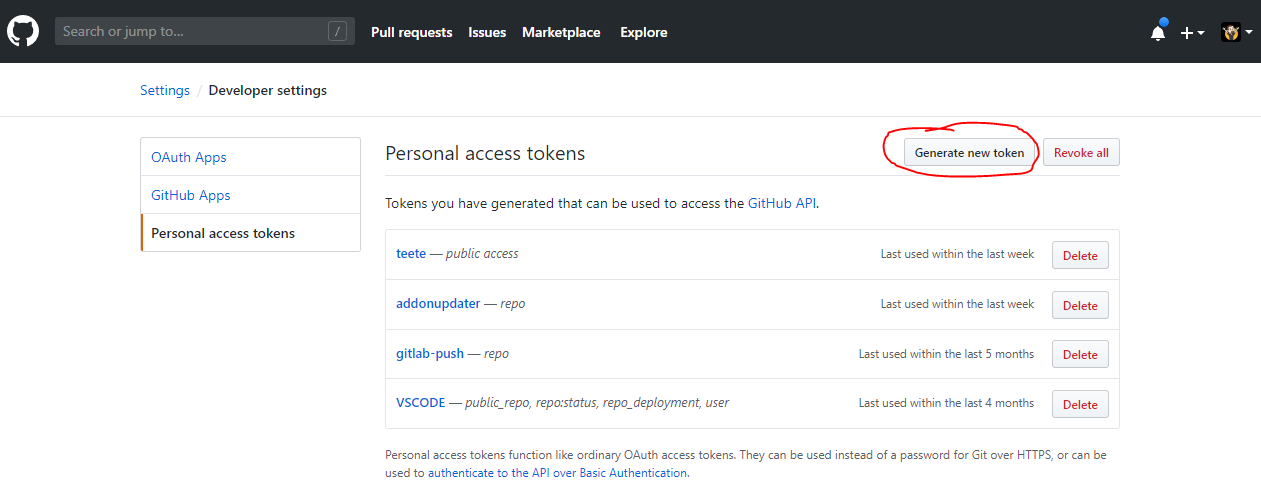The height and width of the screenshot is (503, 1261).
Task: Switch to GitHub Apps section
Action: 191,195
